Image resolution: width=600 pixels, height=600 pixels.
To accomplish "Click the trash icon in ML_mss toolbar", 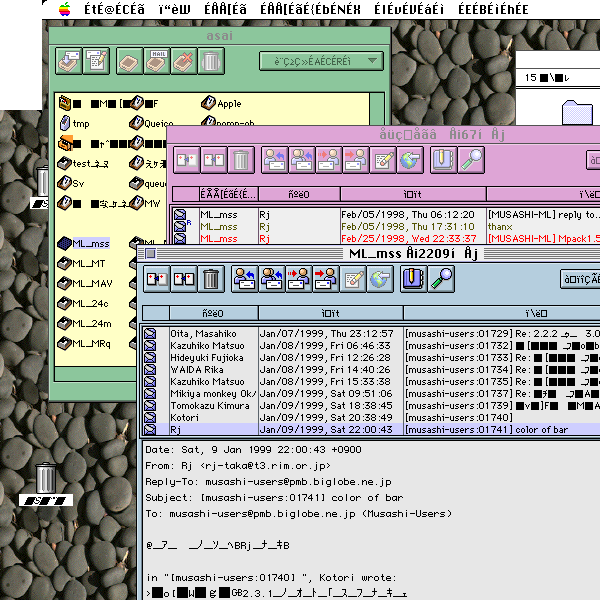I will [211, 279].
